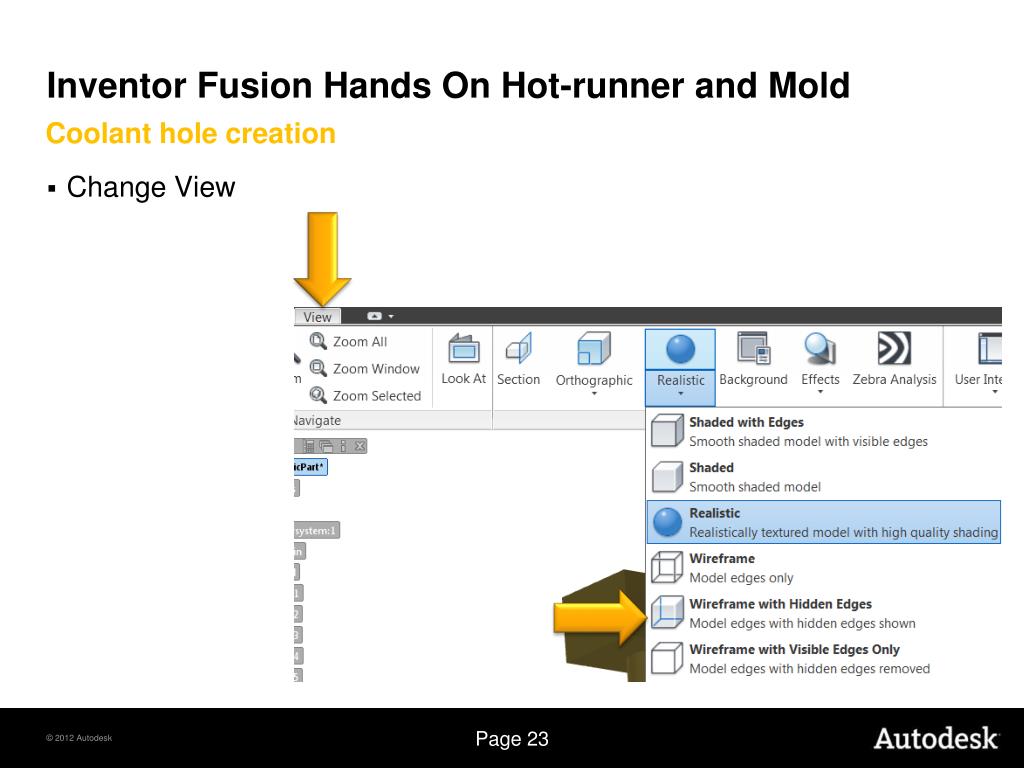The height and width of the screenshot is (768, 1024).
Task: Click the Zoom Window magnifier icon
Action: tap(318, 368)
